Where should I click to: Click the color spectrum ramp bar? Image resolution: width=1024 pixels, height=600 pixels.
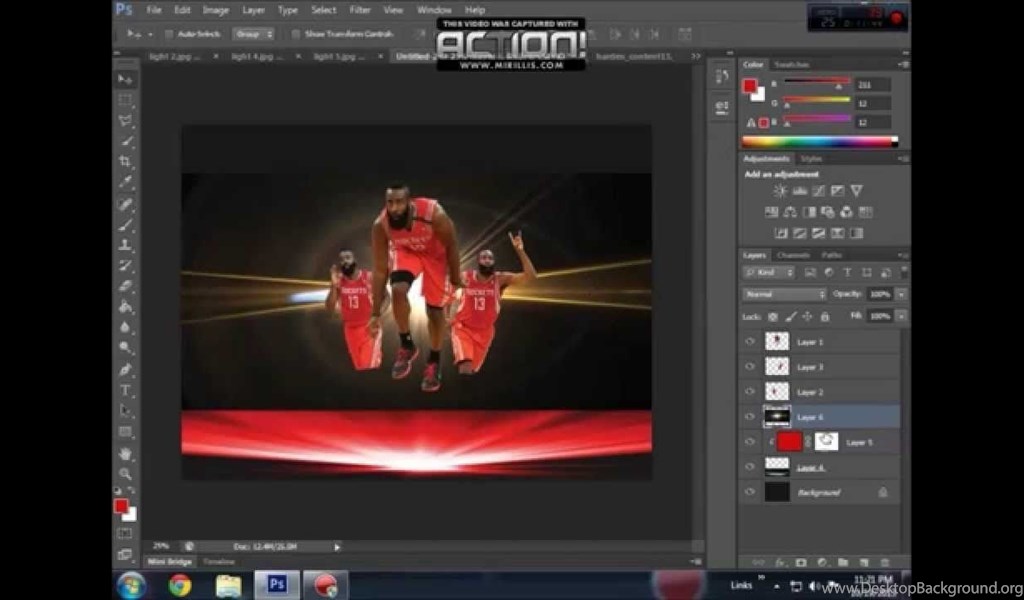tap(819, 142)
